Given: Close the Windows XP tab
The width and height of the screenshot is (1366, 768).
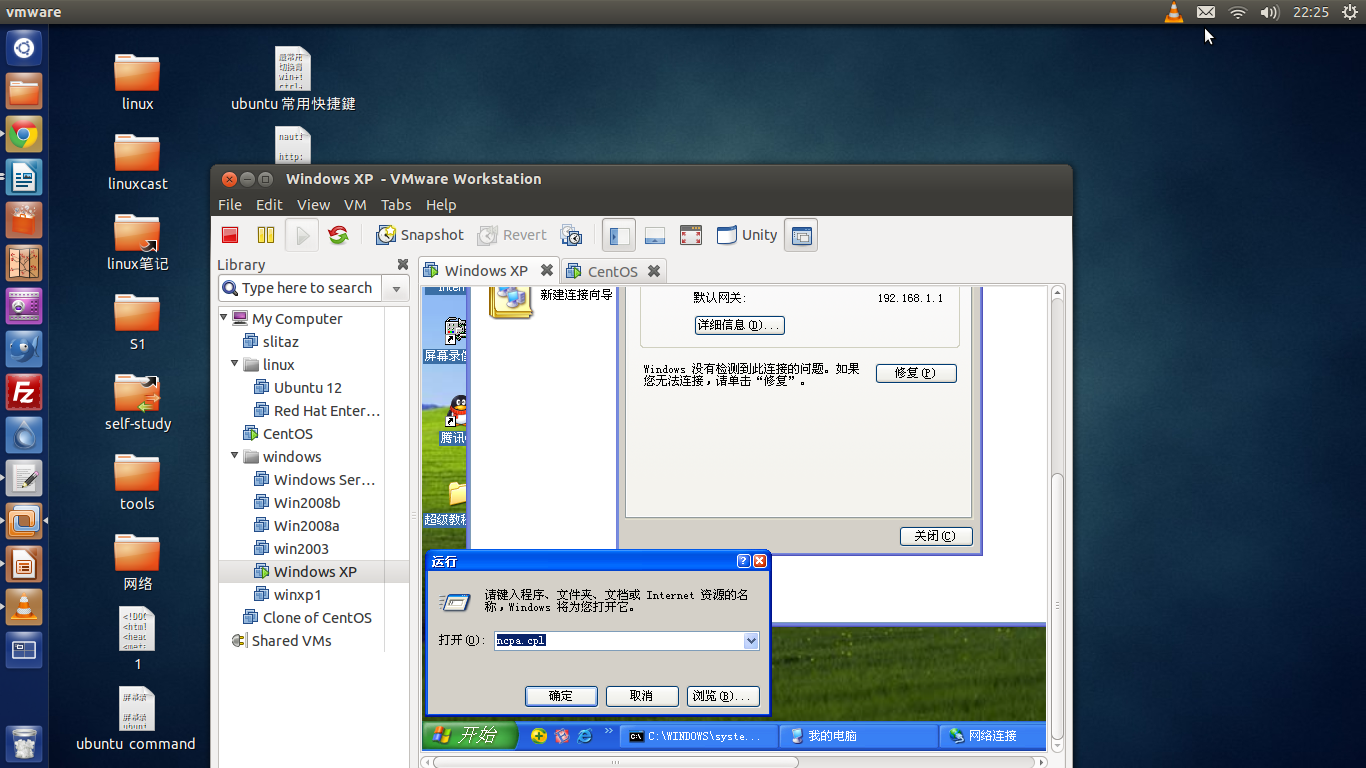Looking at the screenshot, I should point(547,270).
